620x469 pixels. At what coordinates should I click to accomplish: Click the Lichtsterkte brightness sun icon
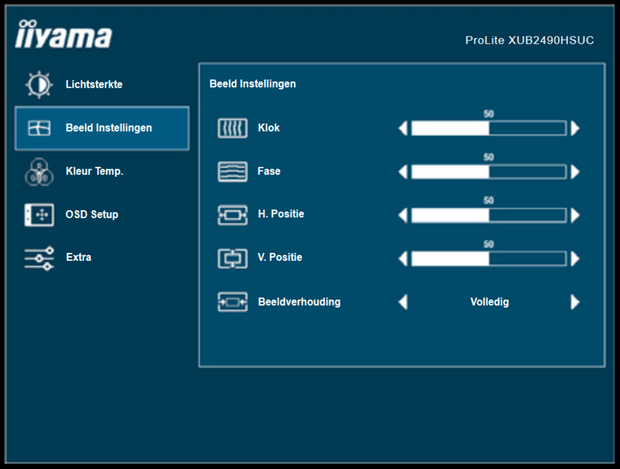39,85
